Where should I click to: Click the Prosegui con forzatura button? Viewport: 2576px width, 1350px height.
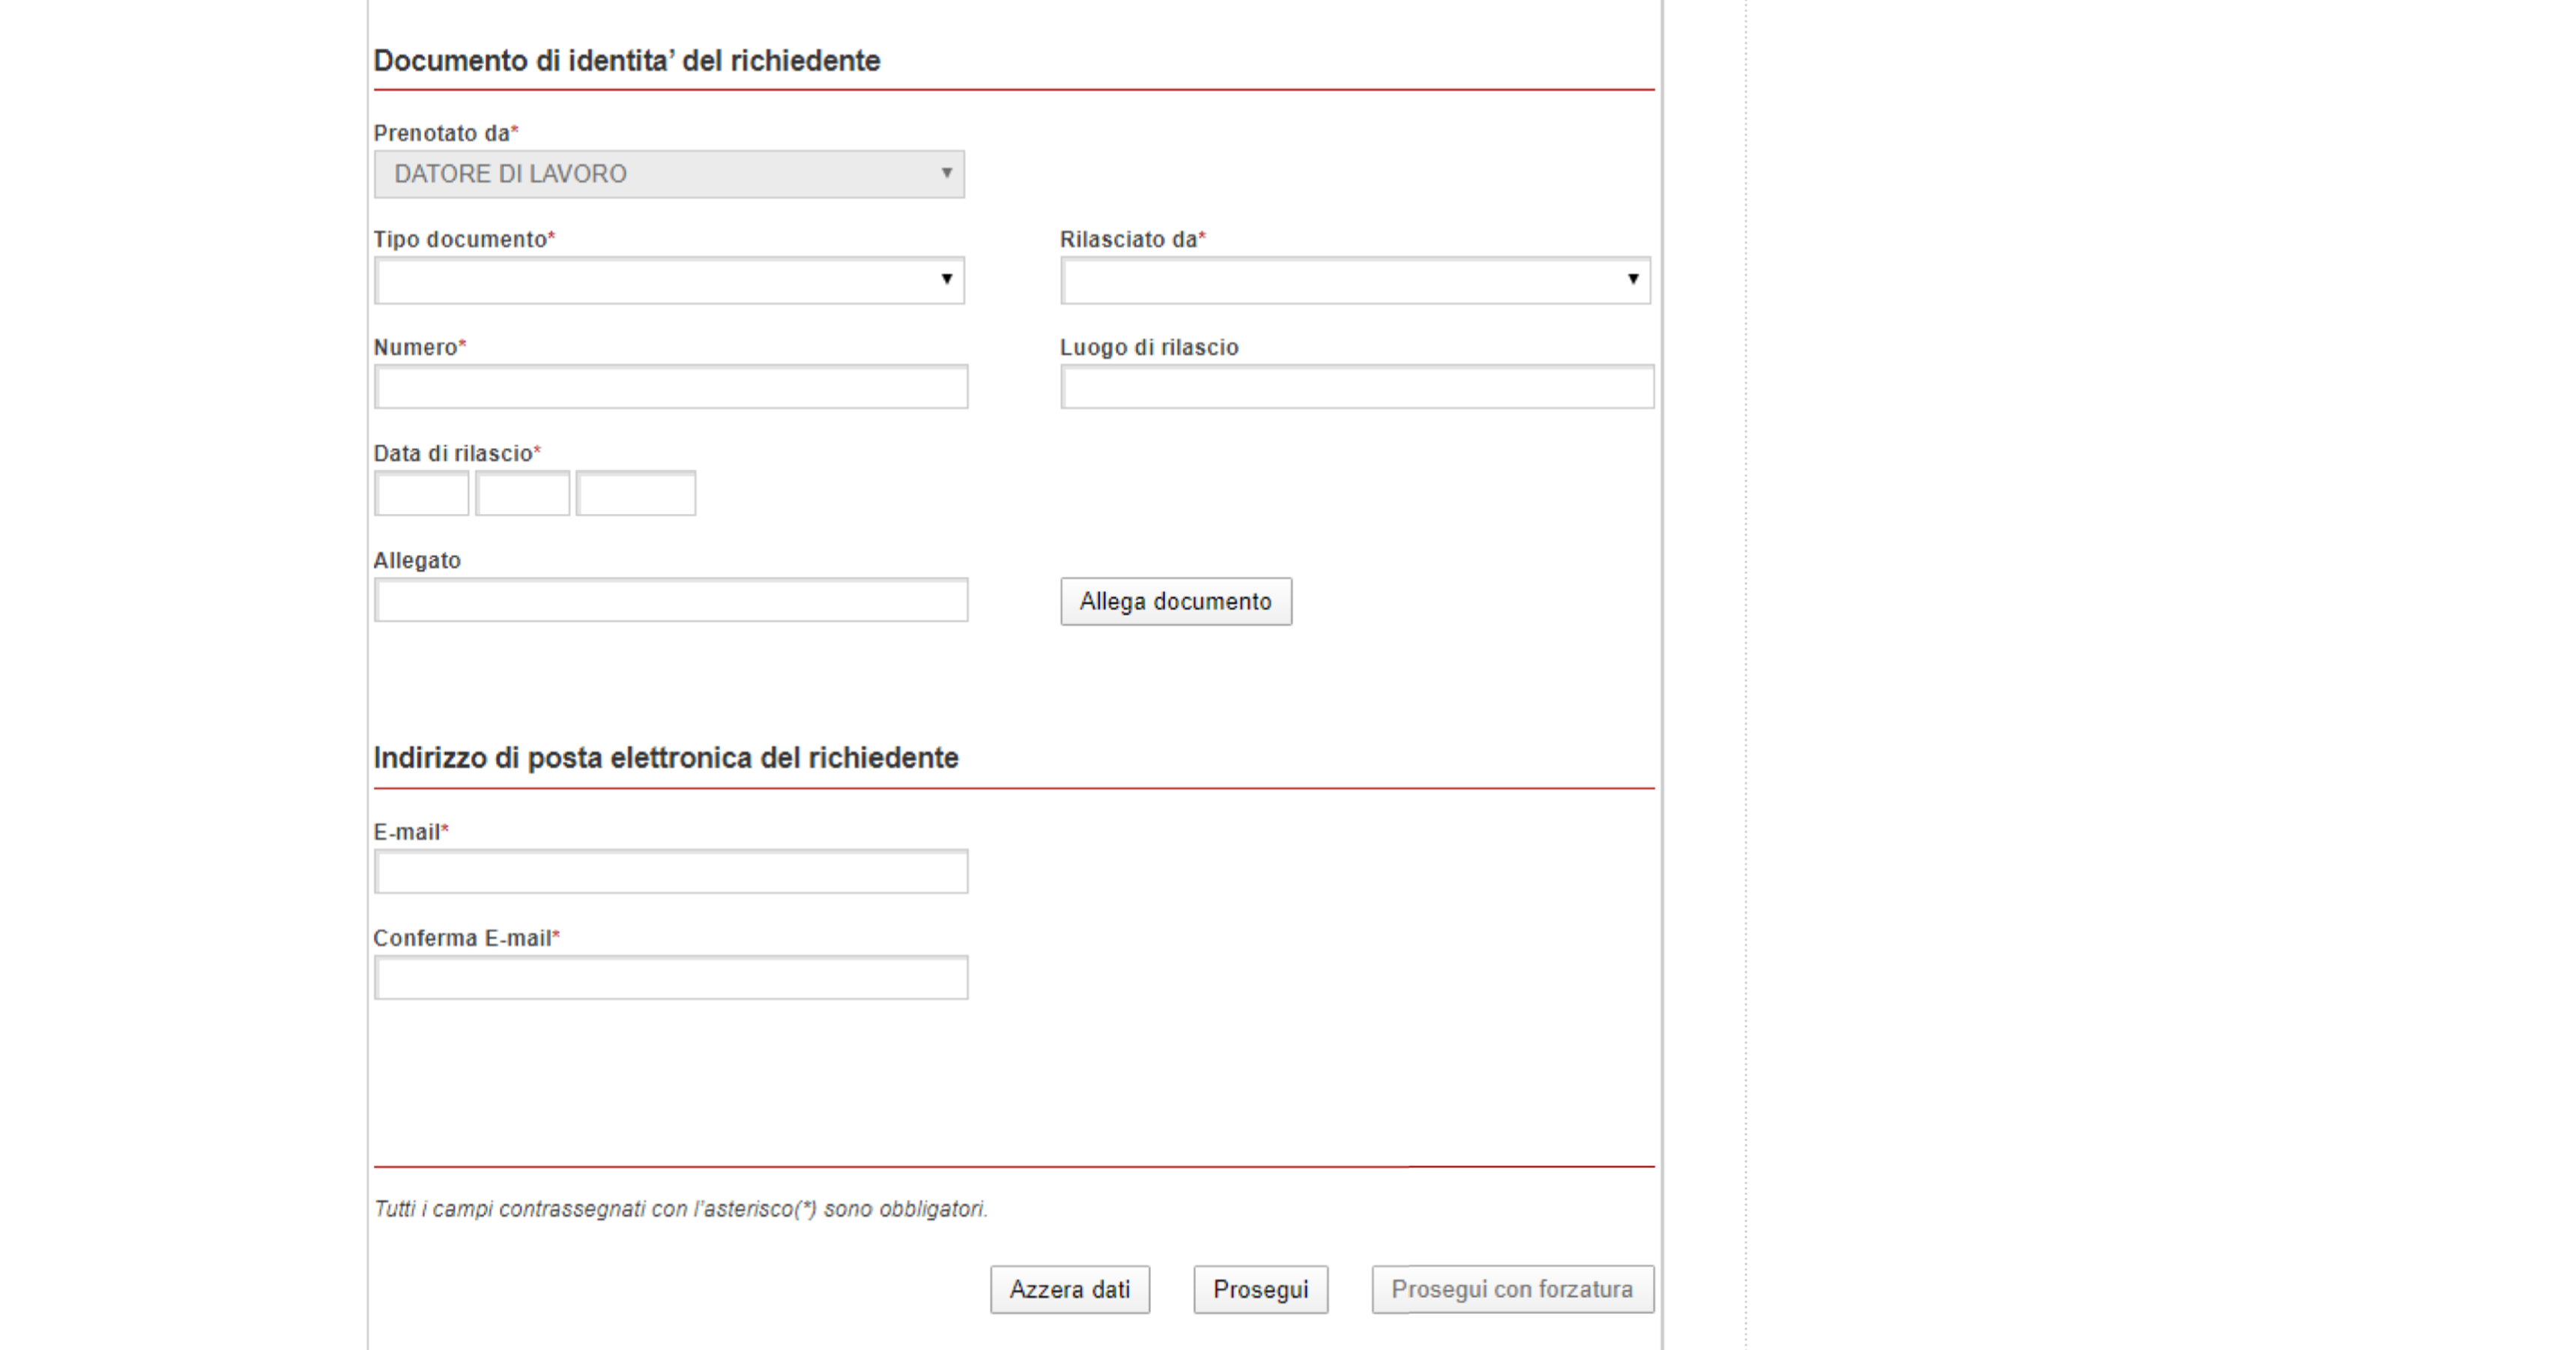pyautogui.click(x=1512, y=1290)
